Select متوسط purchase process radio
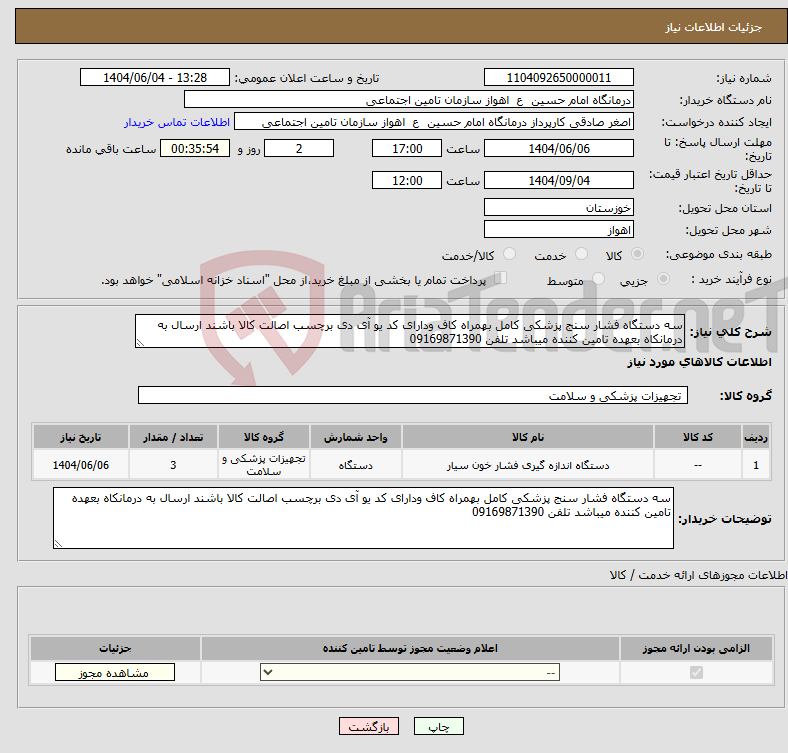 tap(598, 281)
